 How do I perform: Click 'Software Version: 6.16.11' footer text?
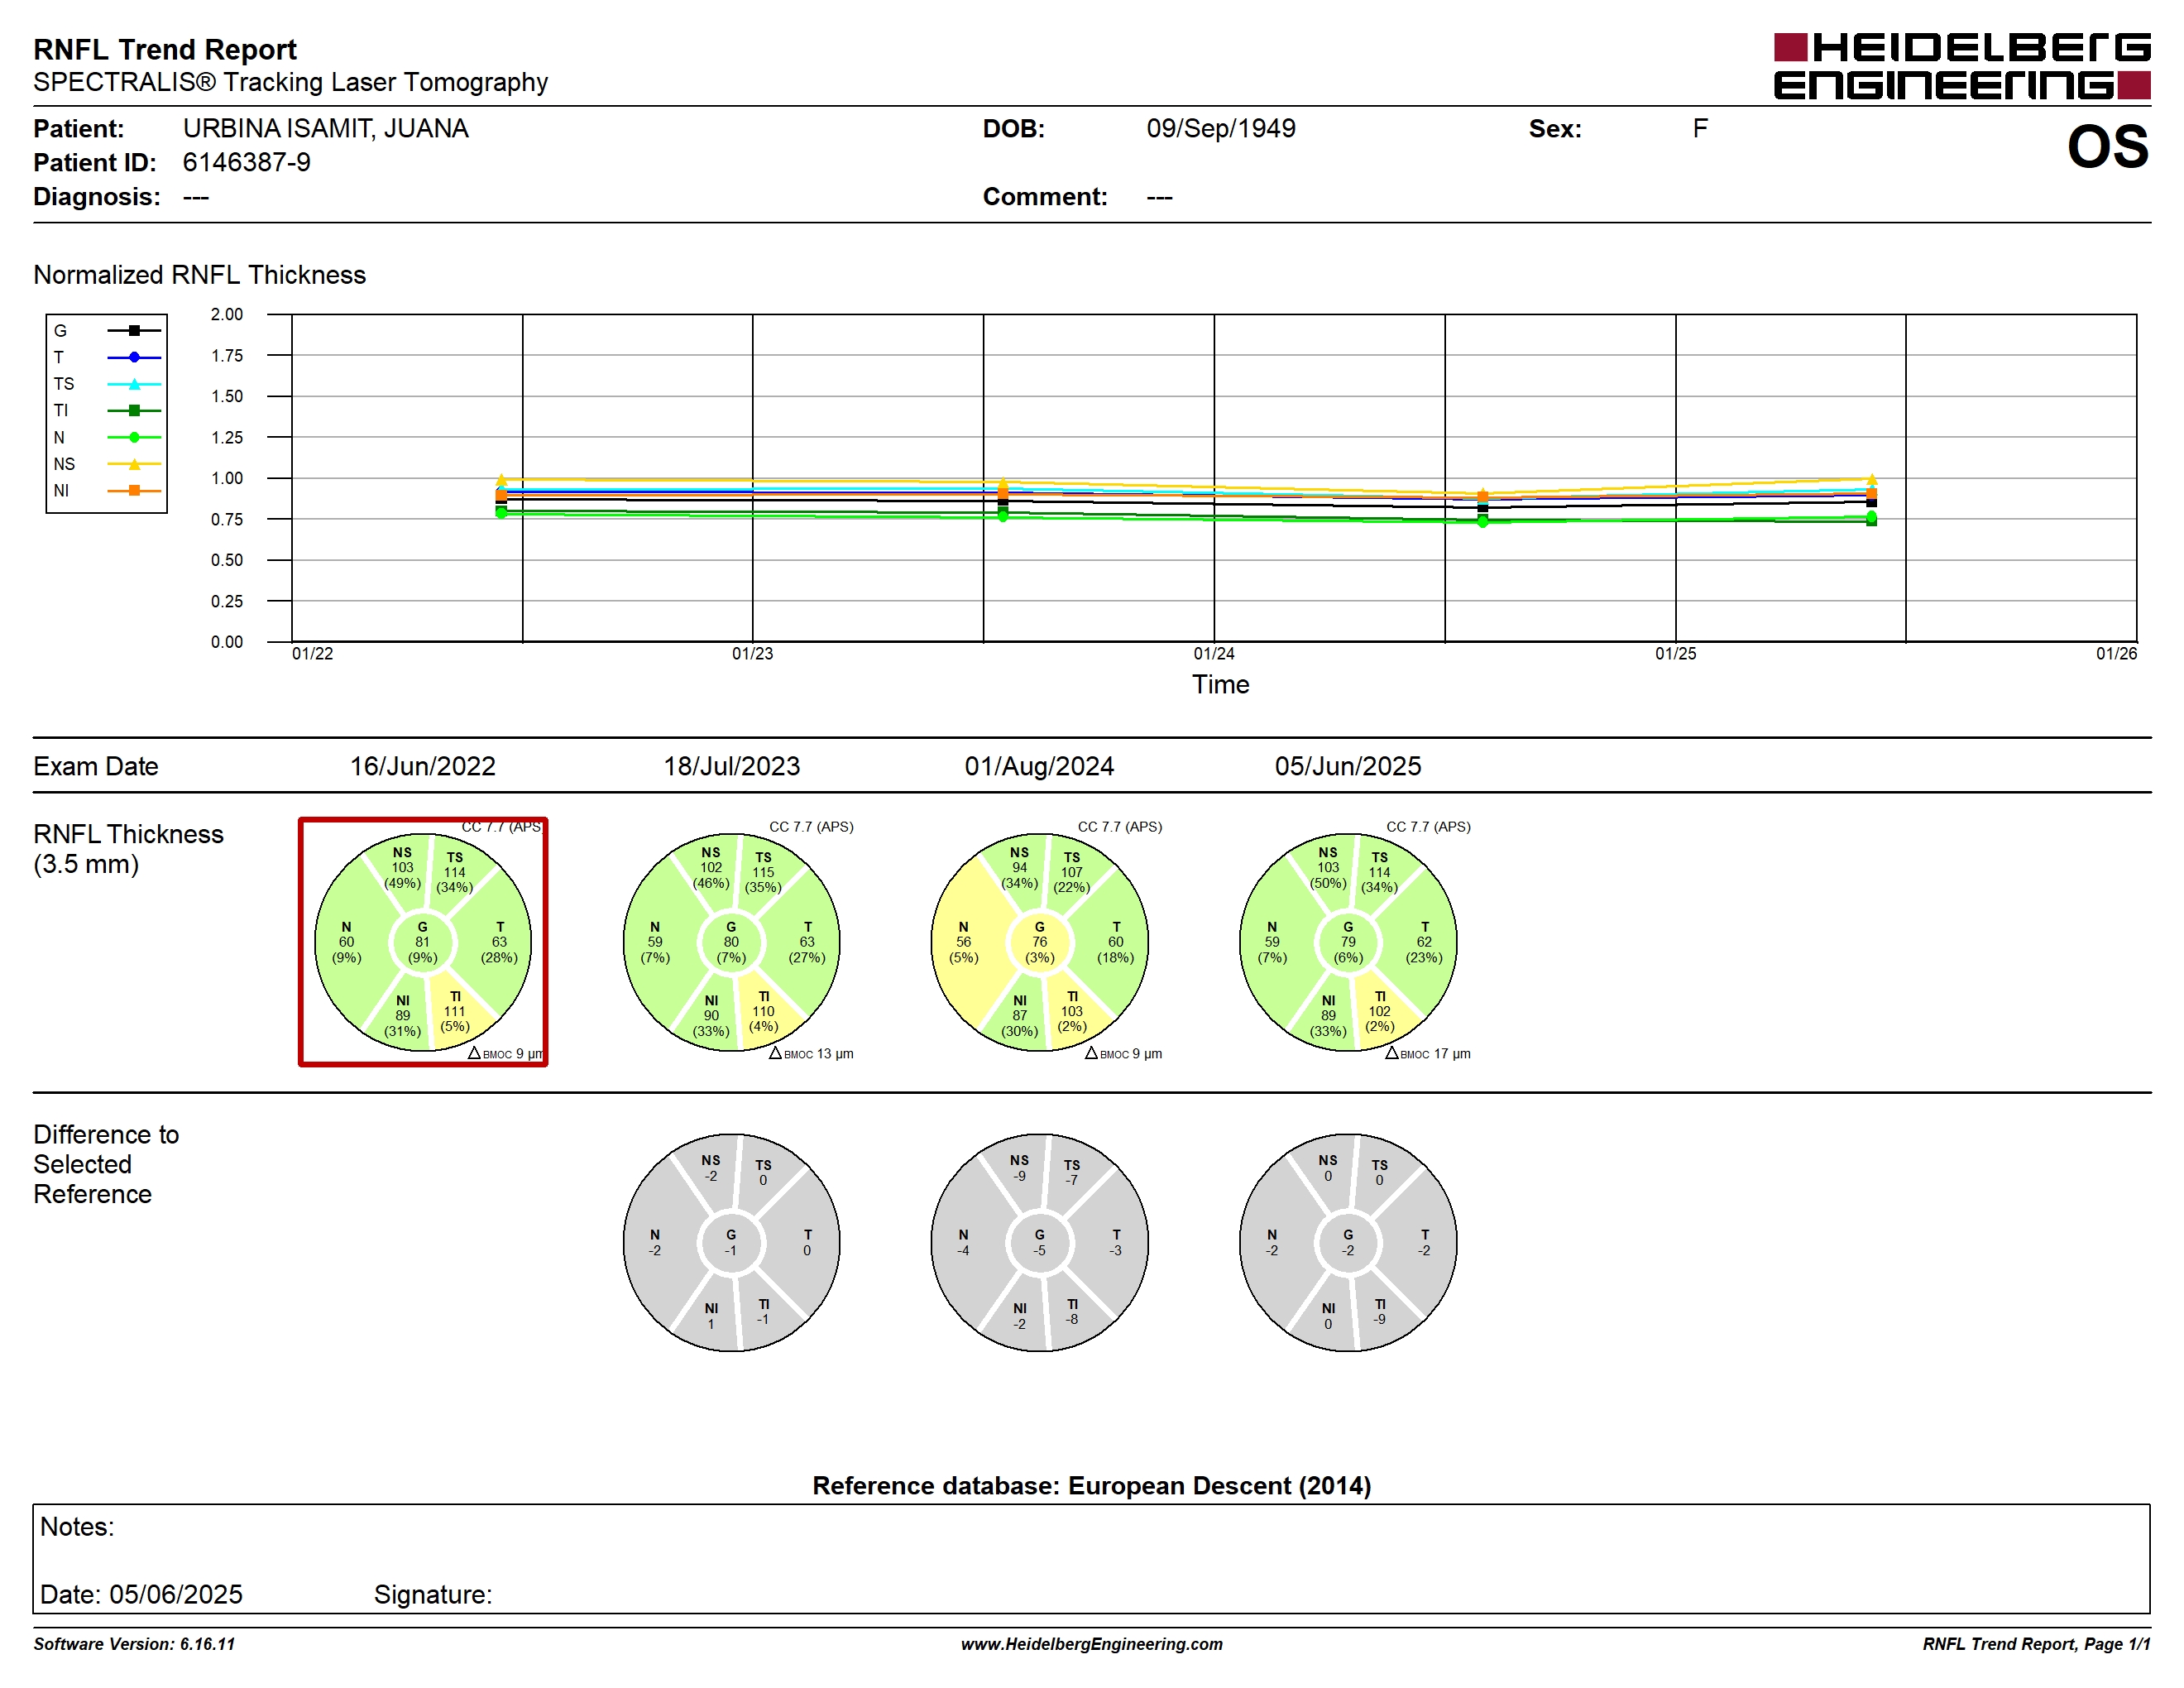[x=134, y=1644]
